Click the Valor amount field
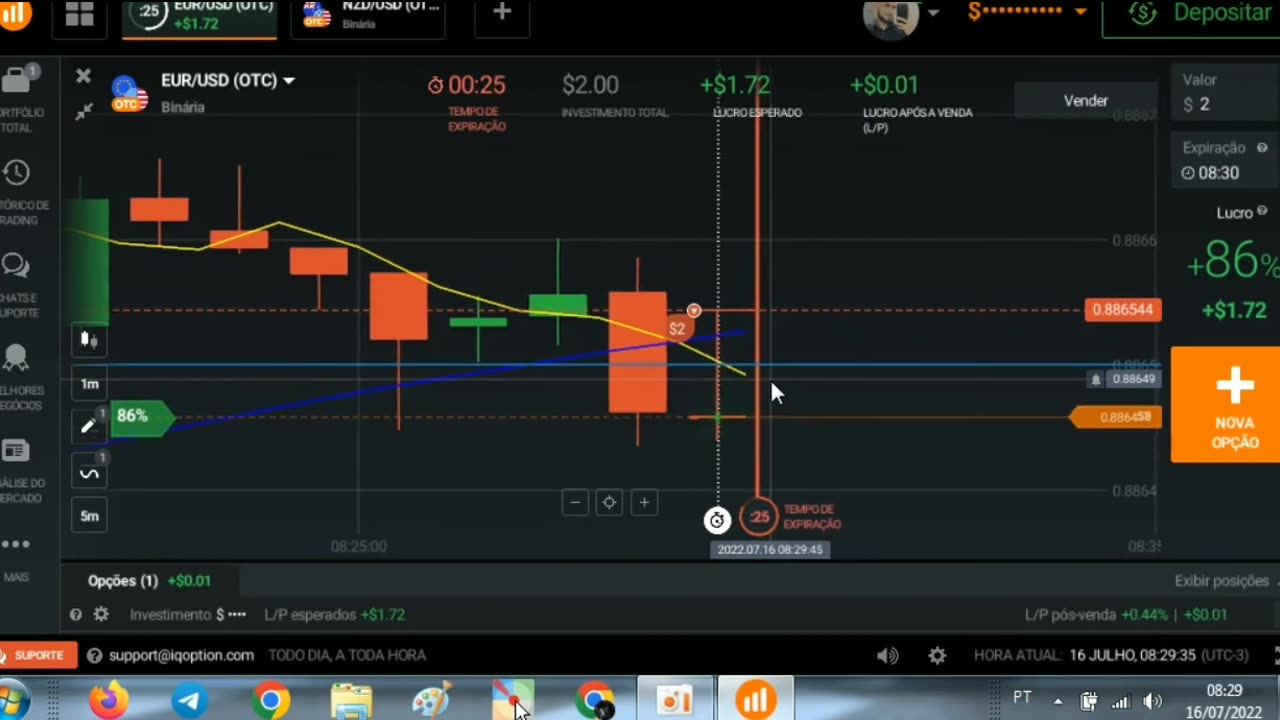The height and width of the screenshot is (720, 1280). pyautogui.click(x=1224, y=93)
